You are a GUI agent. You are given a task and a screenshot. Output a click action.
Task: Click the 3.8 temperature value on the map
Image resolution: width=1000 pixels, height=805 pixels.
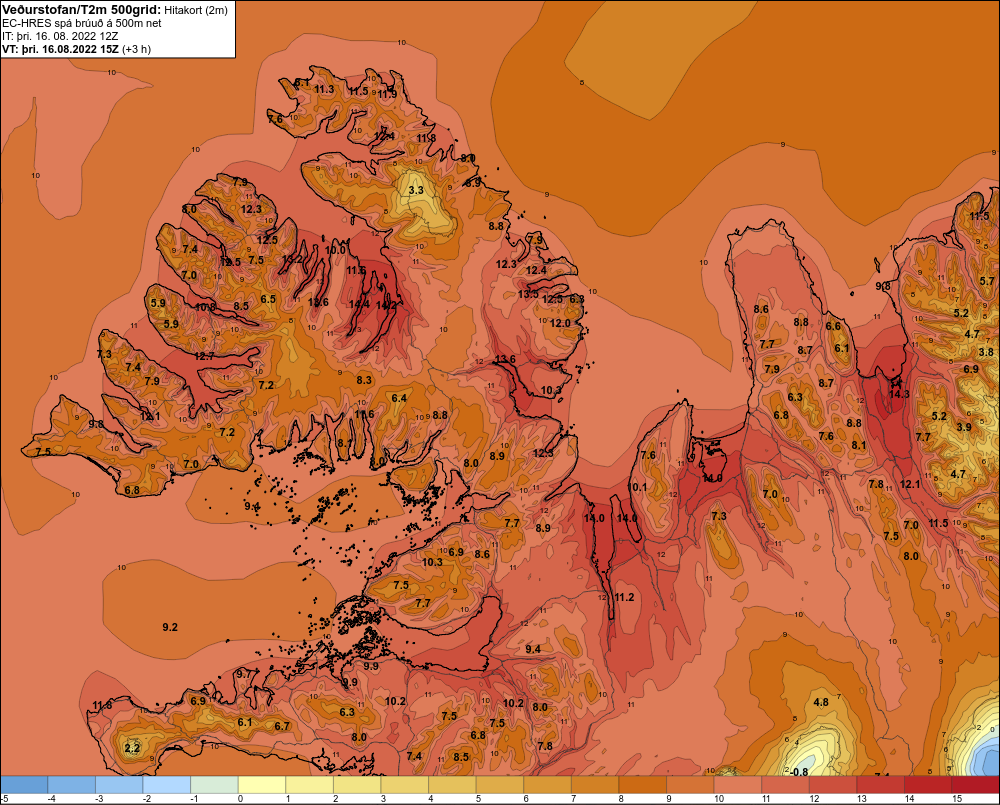click(986, 352)
